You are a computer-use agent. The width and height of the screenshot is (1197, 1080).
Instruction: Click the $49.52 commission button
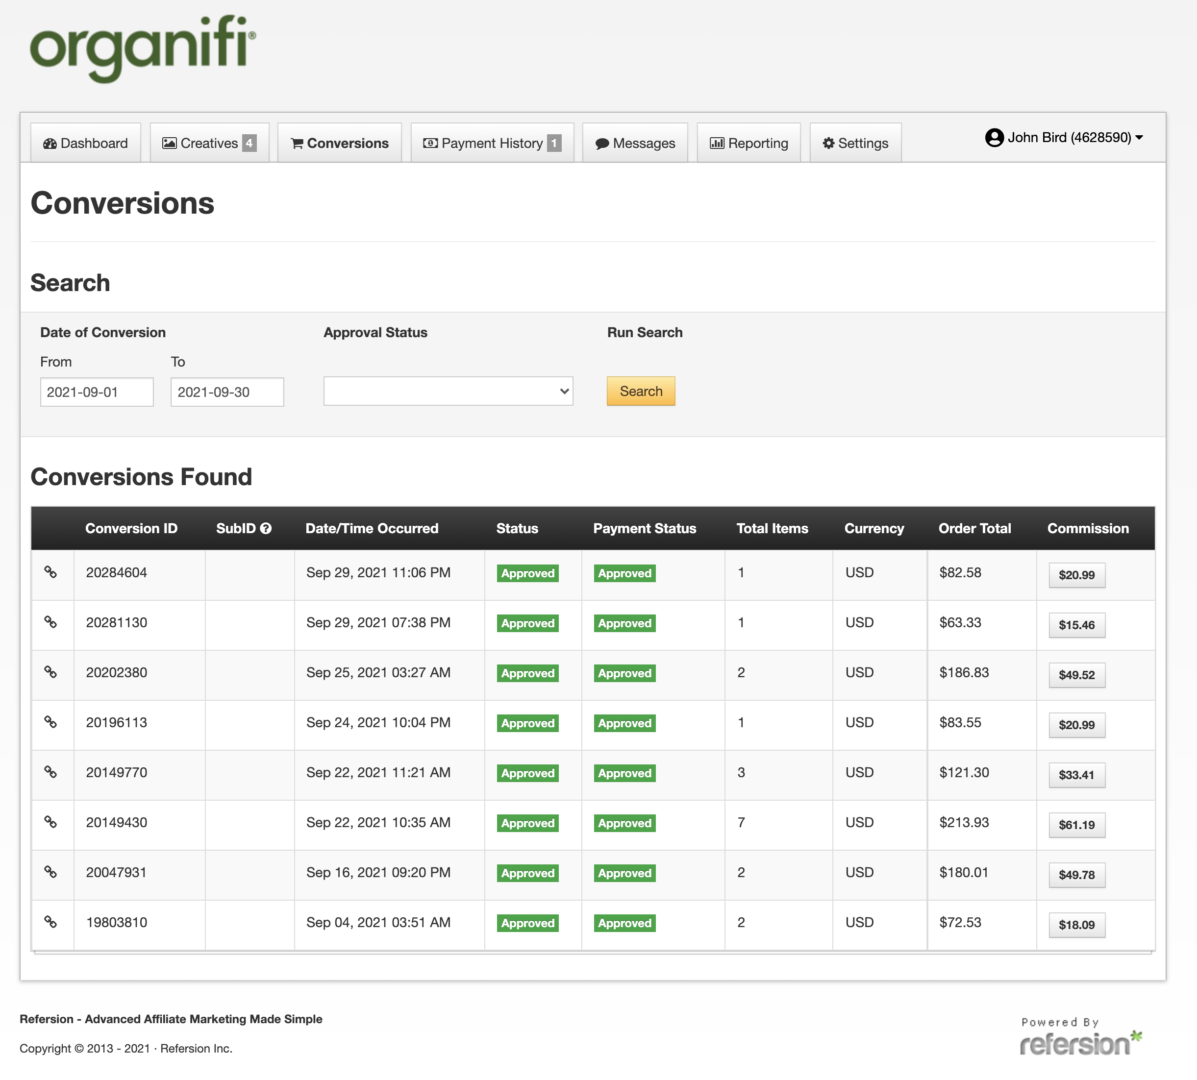(1076, 675)
